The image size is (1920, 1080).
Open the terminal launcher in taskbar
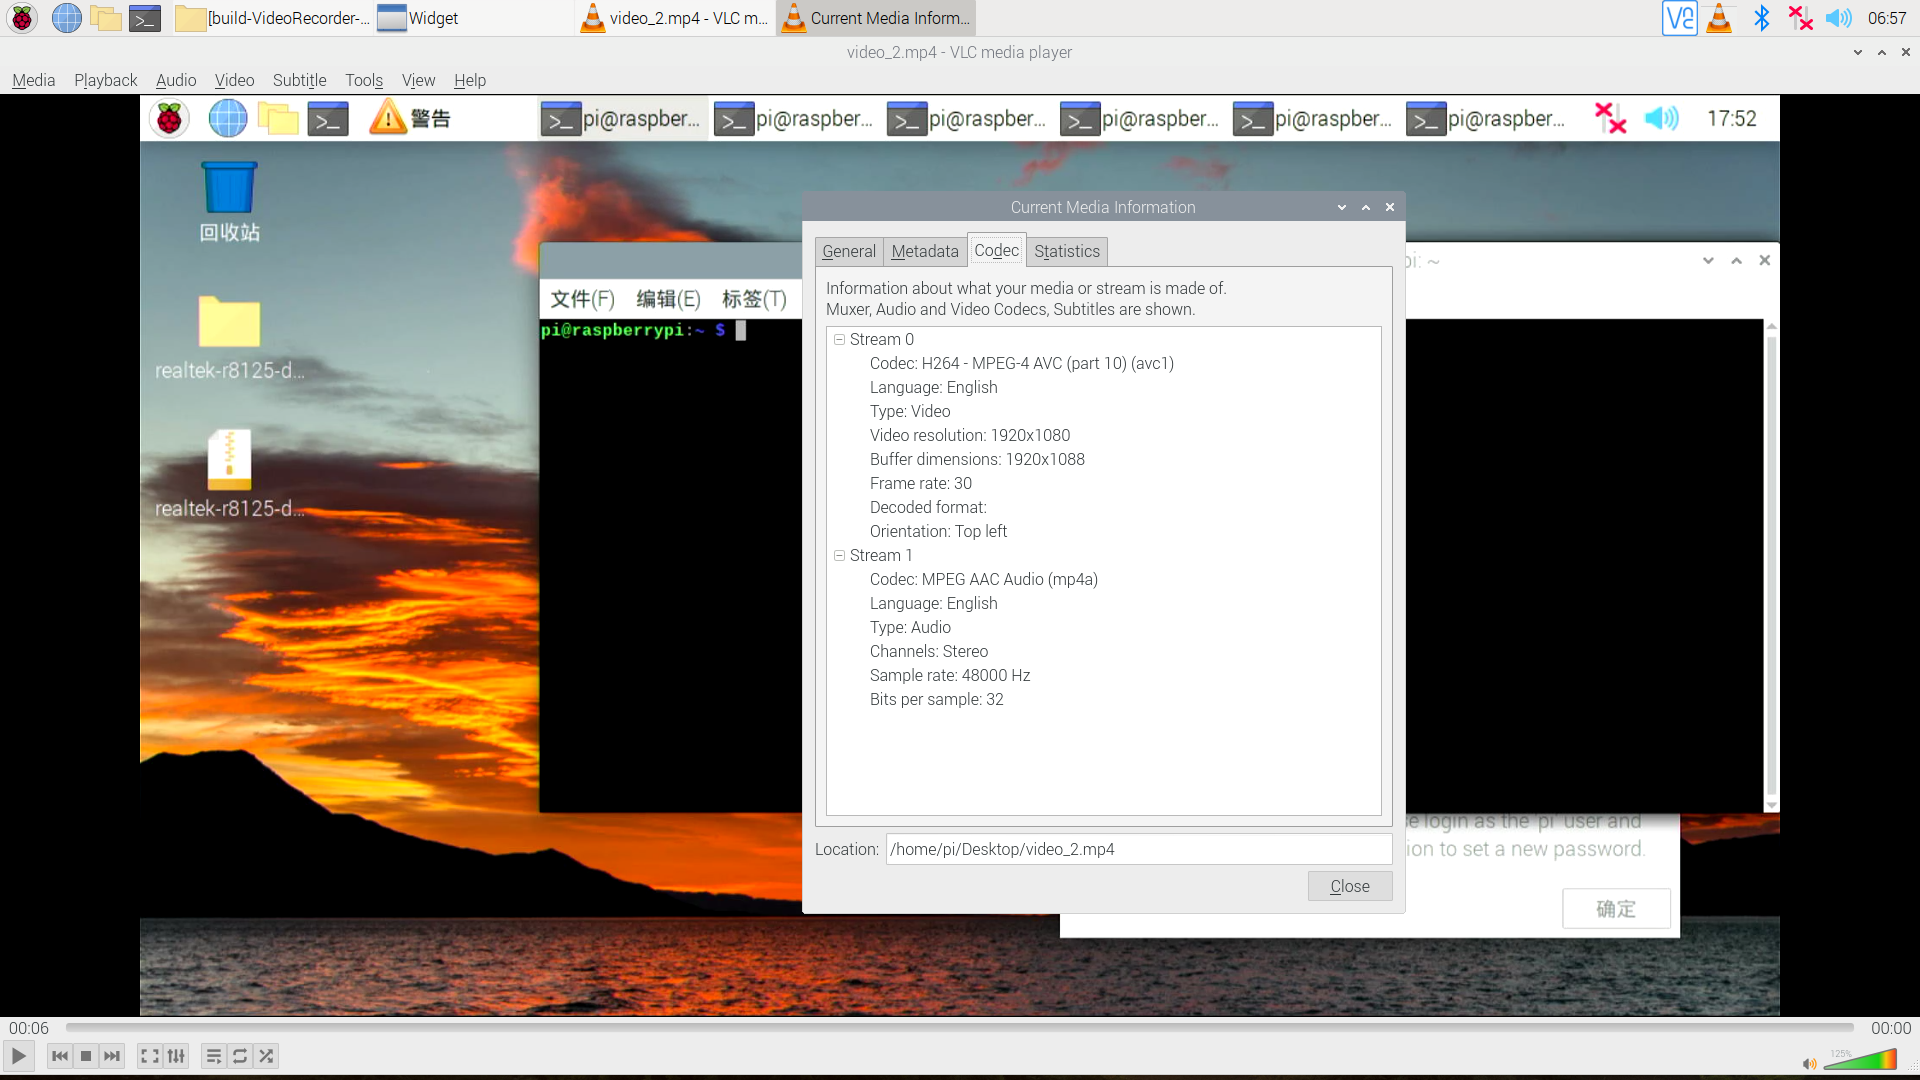coord(145,18)
